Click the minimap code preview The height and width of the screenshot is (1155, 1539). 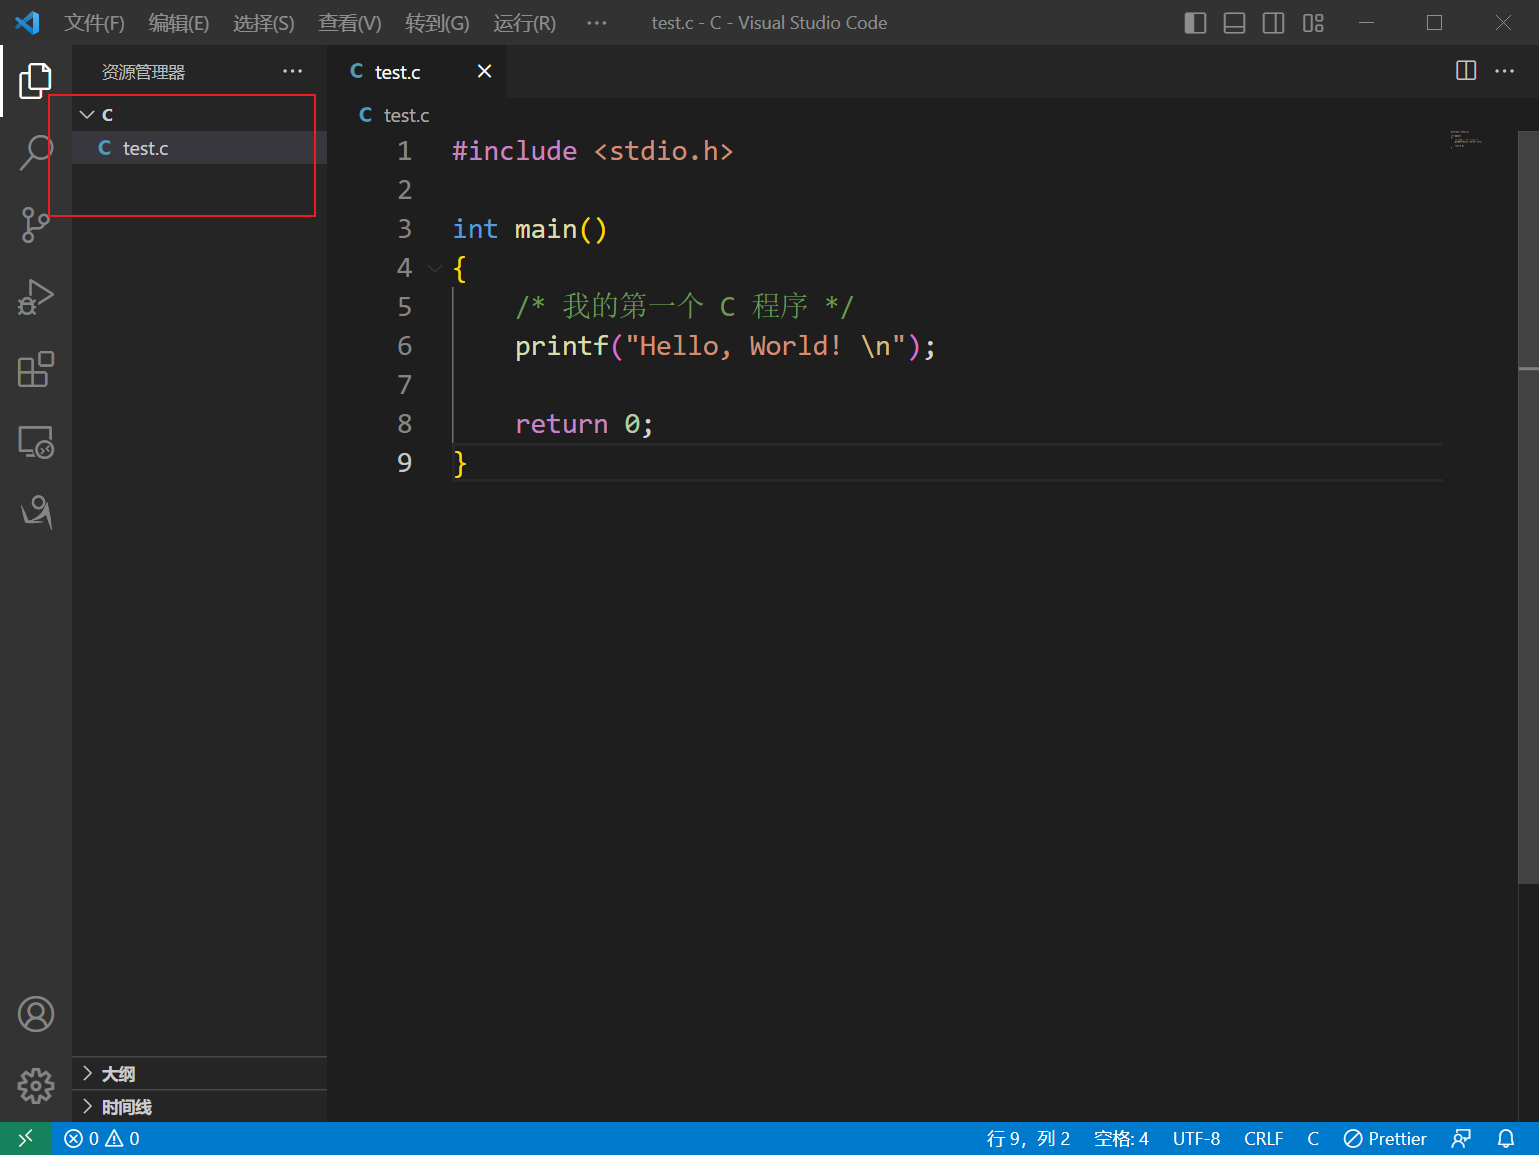(1465, 139)
